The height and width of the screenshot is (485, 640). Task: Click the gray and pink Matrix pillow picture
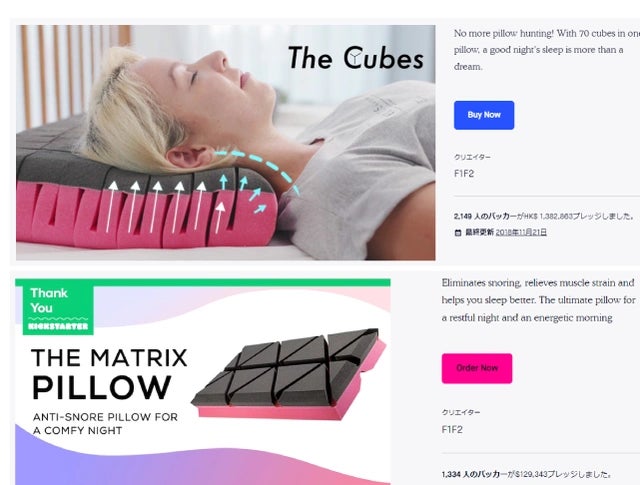(289, 374)
